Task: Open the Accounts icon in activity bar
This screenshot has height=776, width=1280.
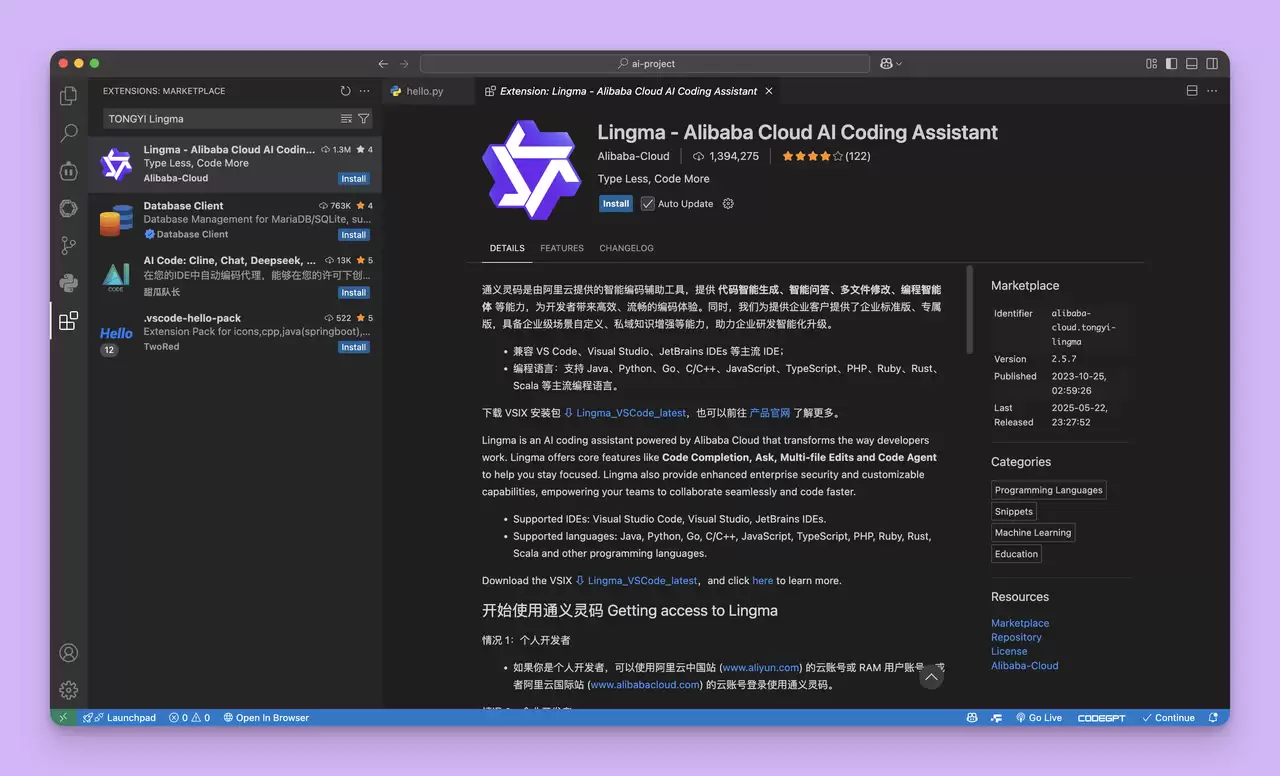Action: 68,653
